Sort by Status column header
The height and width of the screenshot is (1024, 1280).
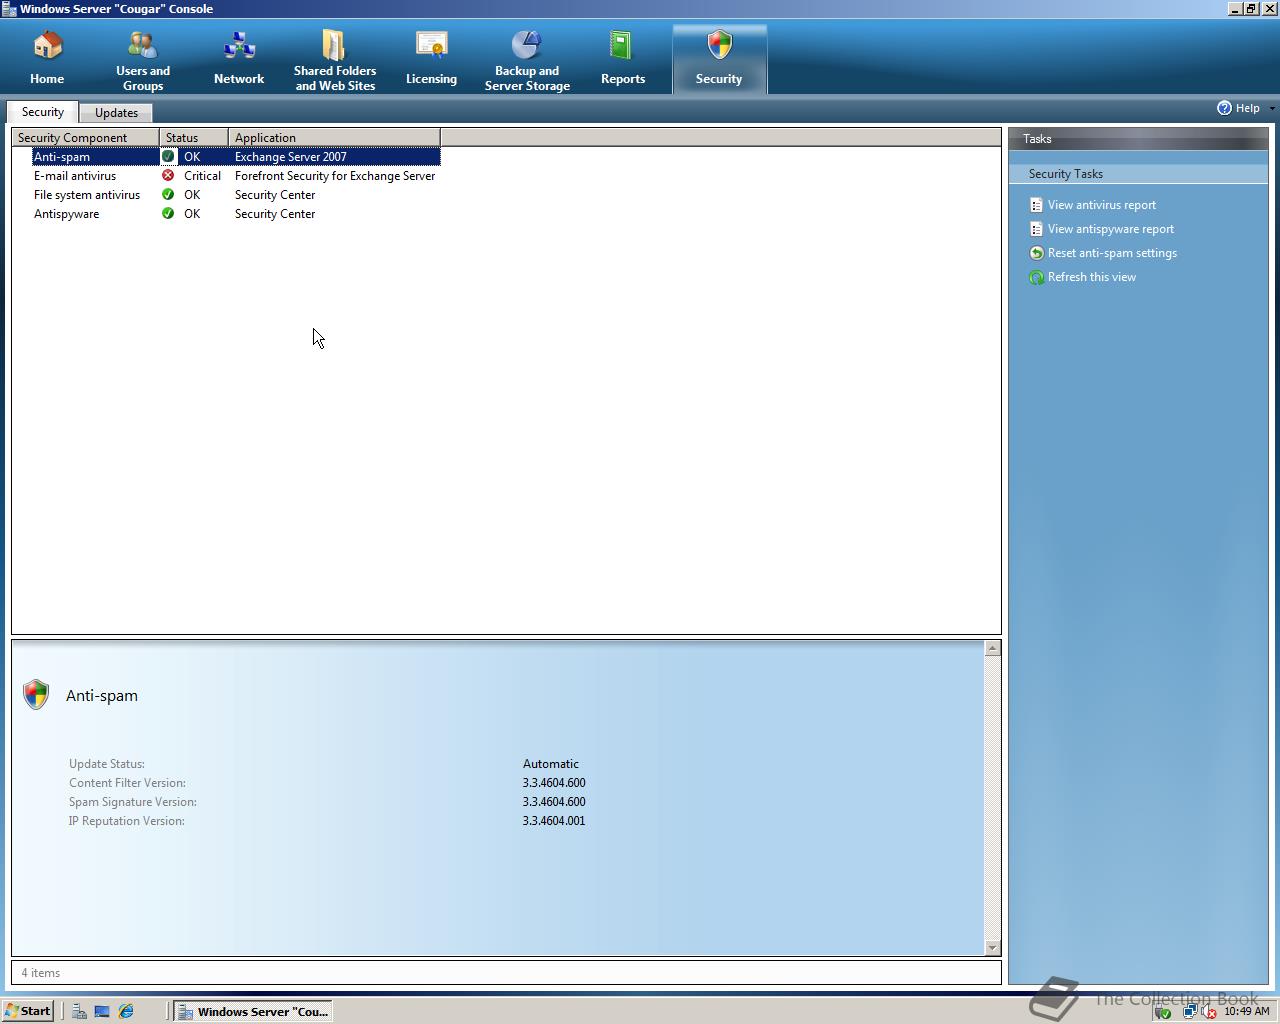[x=194, y=137]
